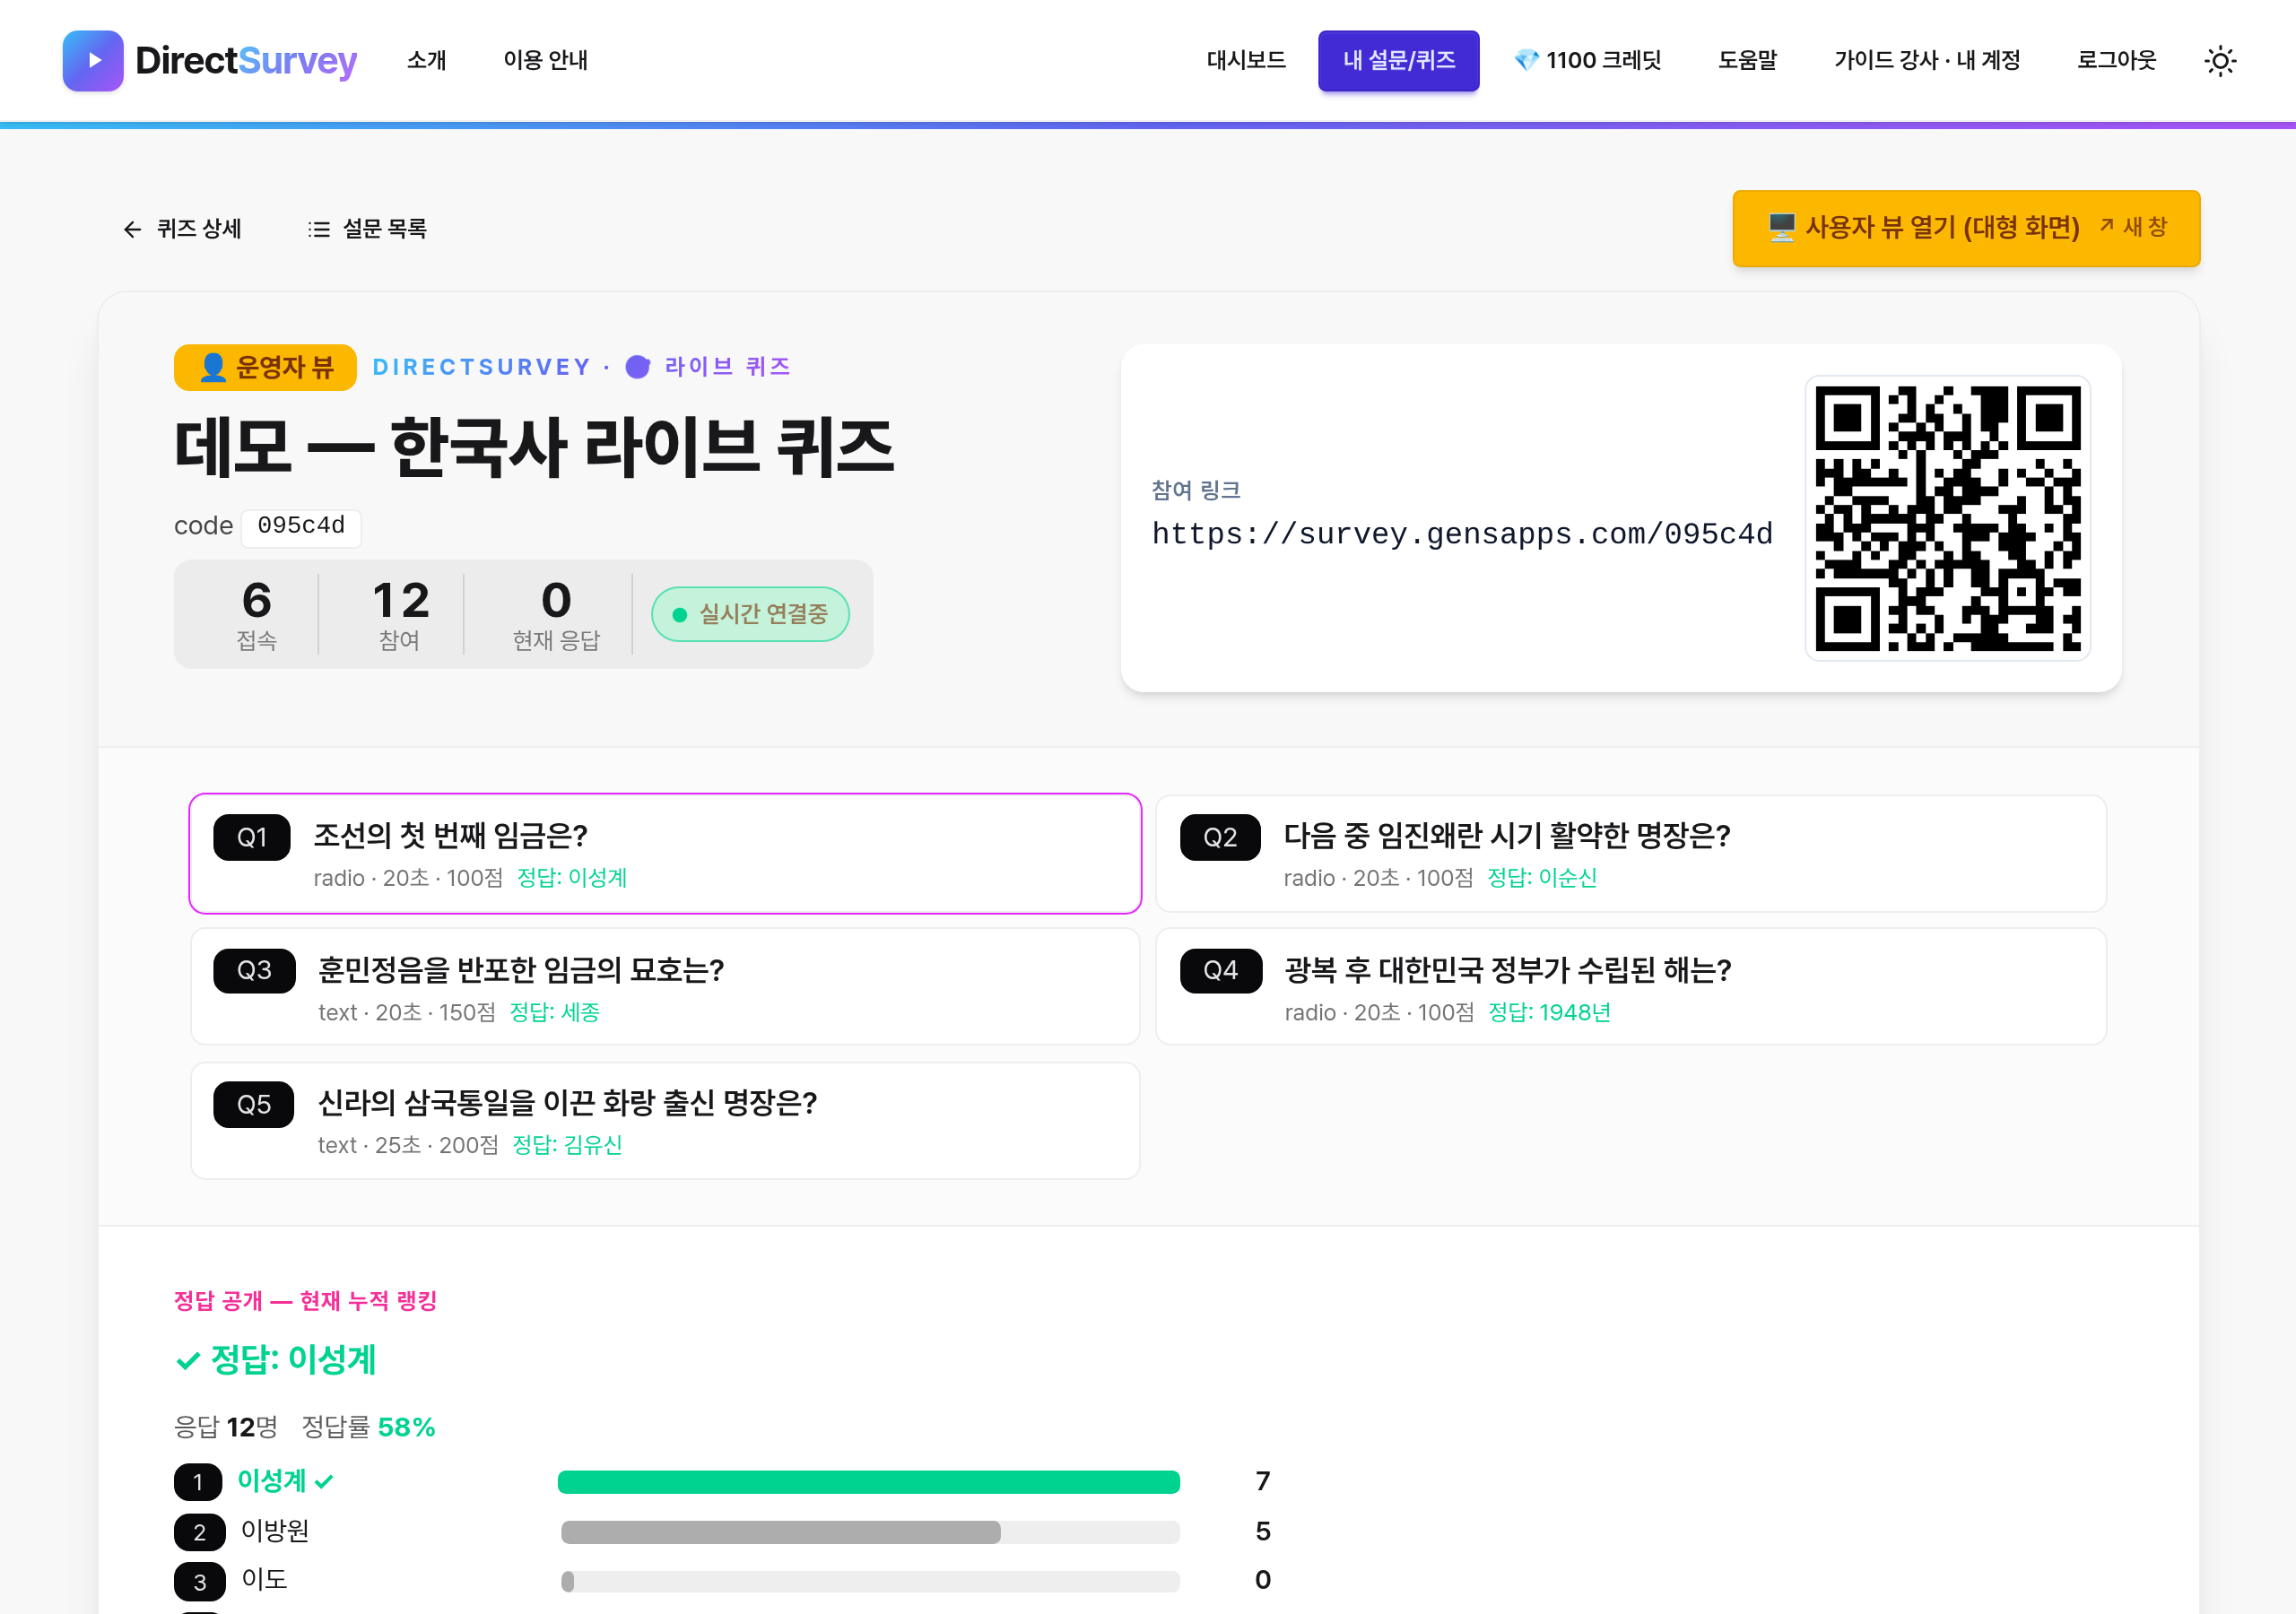This screenshot has height=1614, width=2296.
Task: Click 로그아웃
Action: [x=2116, y=60]
